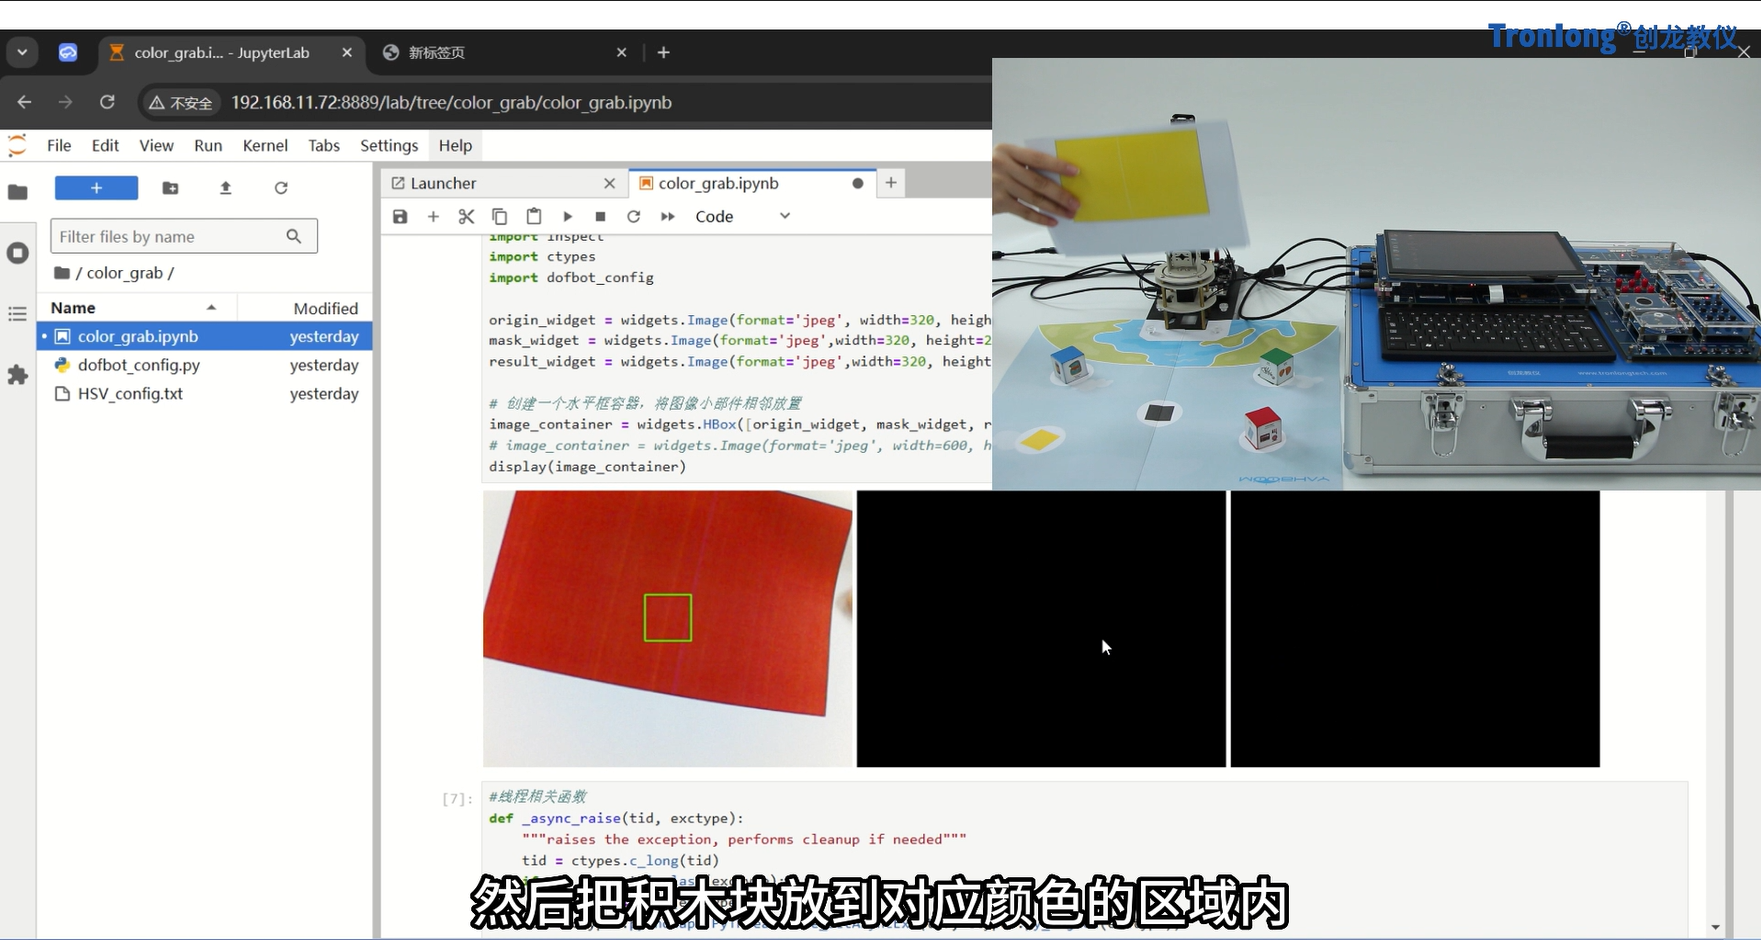Open the cell type Code dropdown
This screenshot has height=940, width=1761.
click(x=743, y=216)
